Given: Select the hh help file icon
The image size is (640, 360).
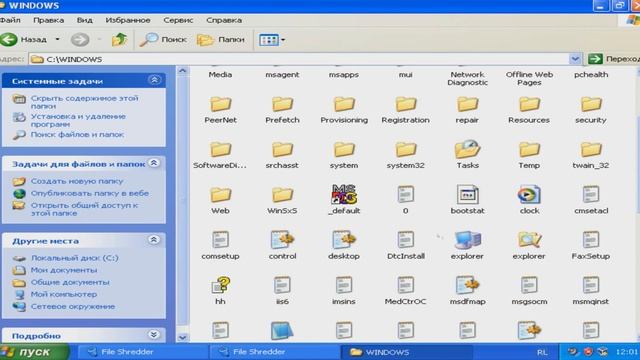Looking at the screenshot, I should click(x=220, y=285).
